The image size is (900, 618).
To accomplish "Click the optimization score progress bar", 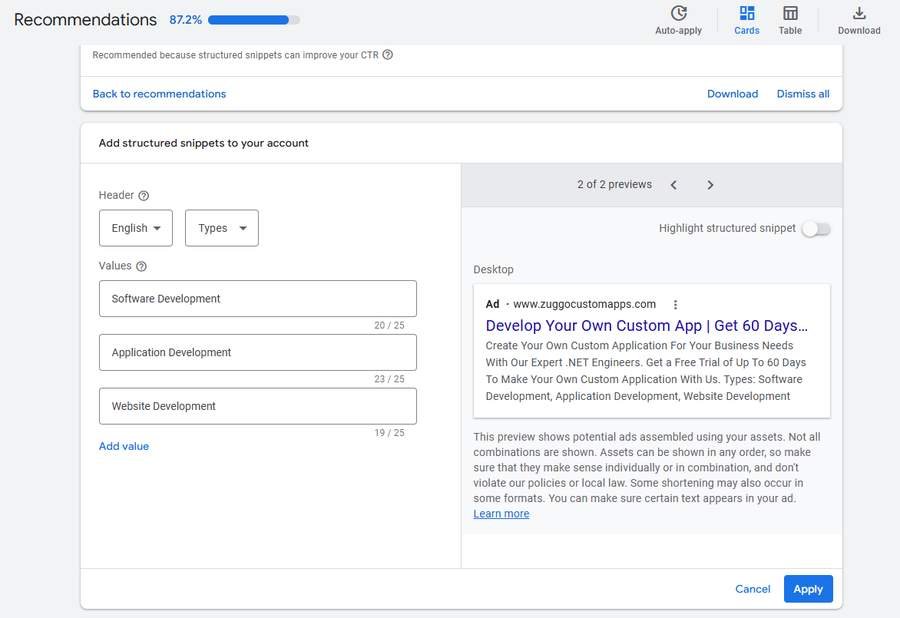I will coord(254,20).
